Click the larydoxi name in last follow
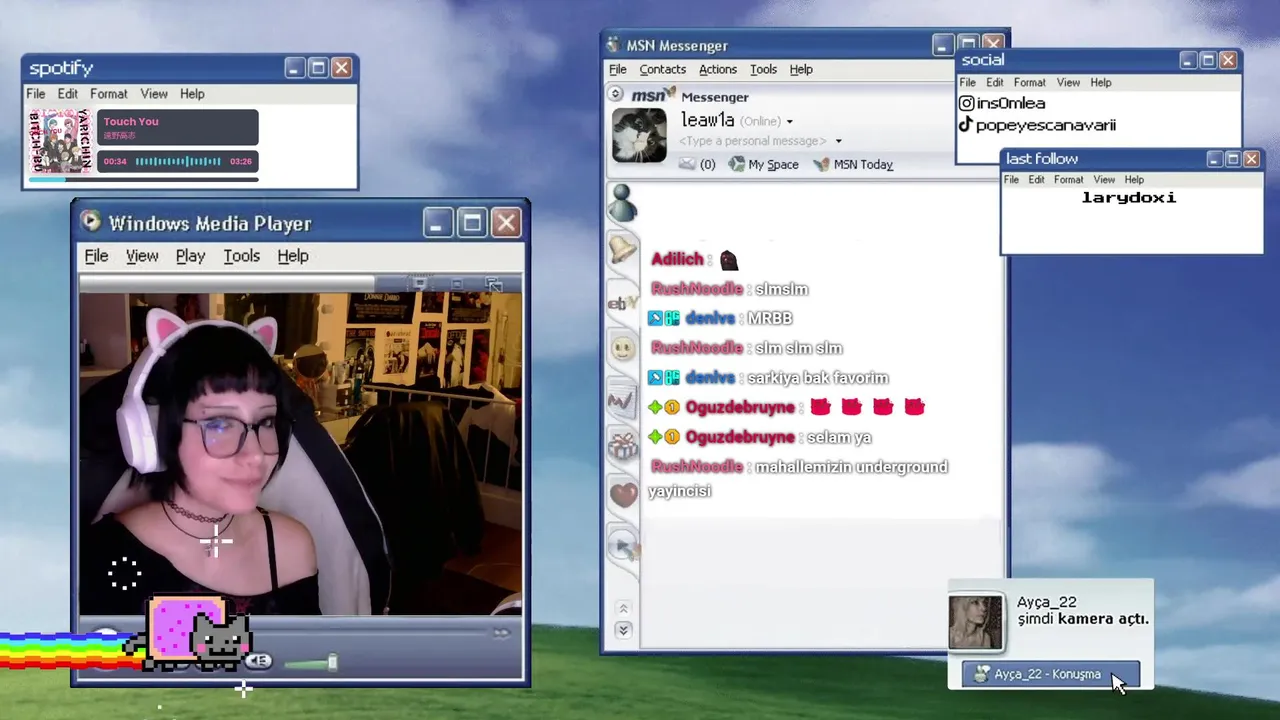1280x720 pixels. 1129,198
